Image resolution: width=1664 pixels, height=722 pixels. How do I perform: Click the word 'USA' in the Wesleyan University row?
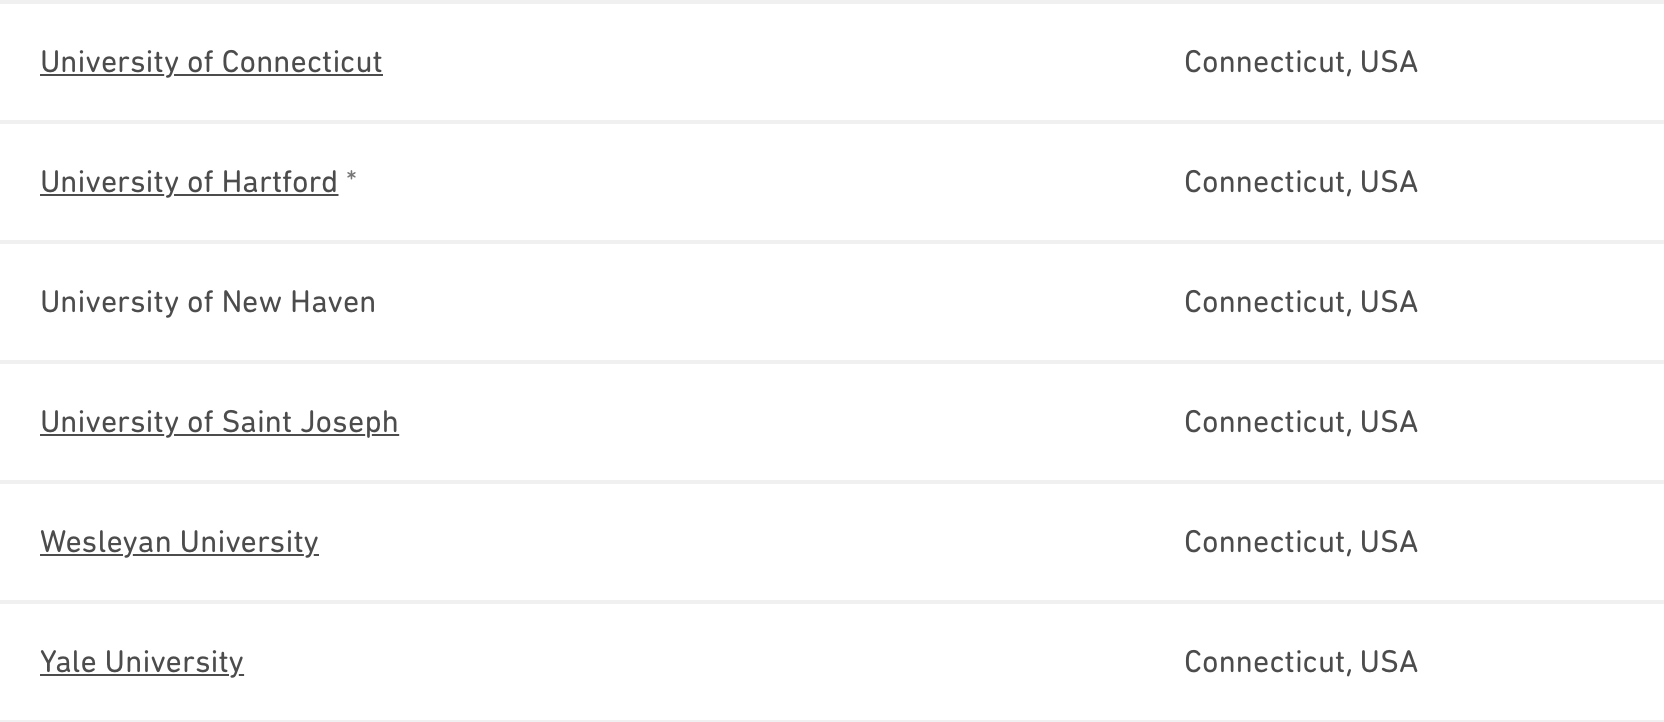[x=1389, y=542]
